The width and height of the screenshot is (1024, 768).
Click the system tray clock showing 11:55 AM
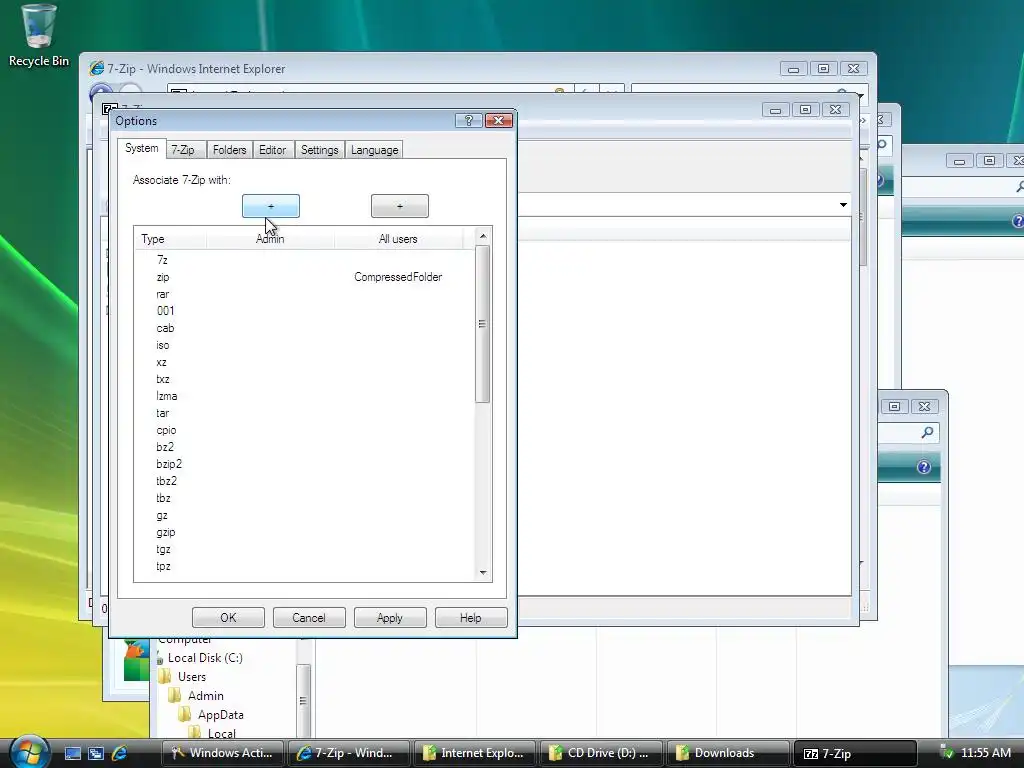[985, 753]
